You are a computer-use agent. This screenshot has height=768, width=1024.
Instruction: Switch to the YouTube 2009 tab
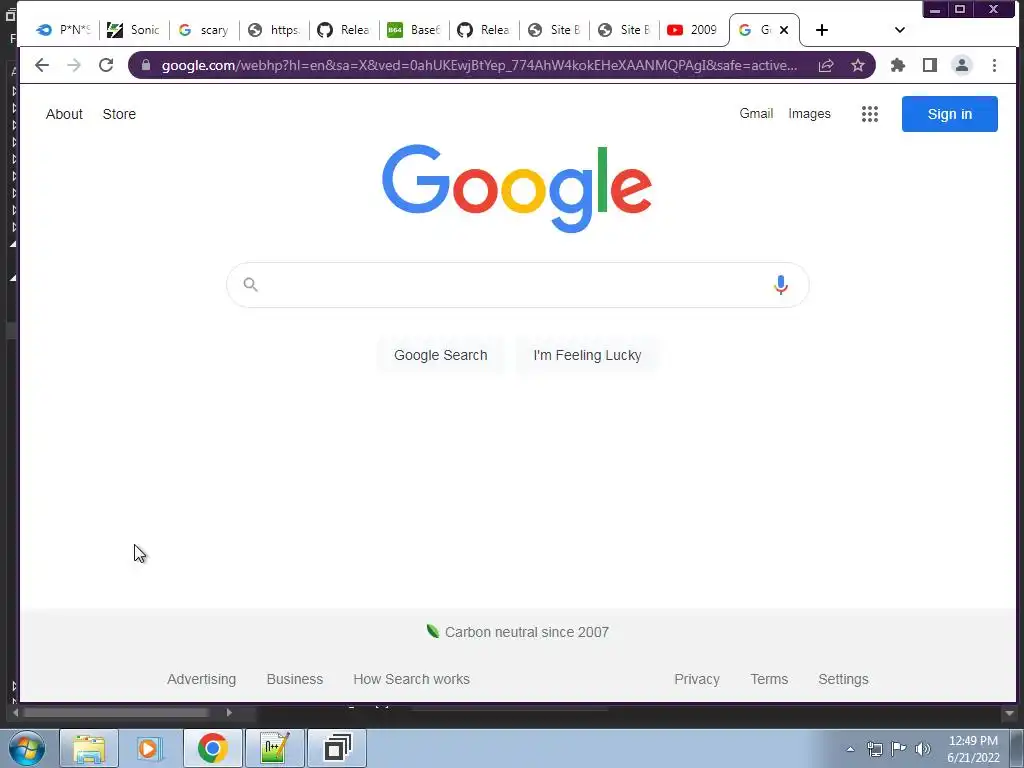[694, 30]
